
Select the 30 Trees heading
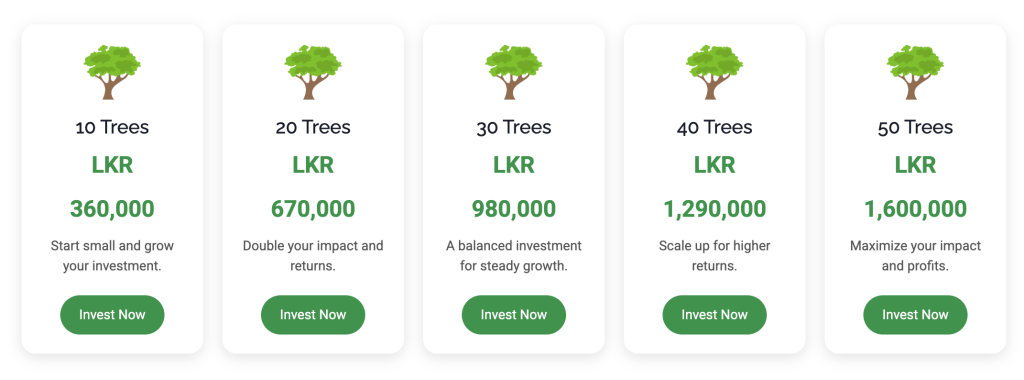click(x=514, y=127)
